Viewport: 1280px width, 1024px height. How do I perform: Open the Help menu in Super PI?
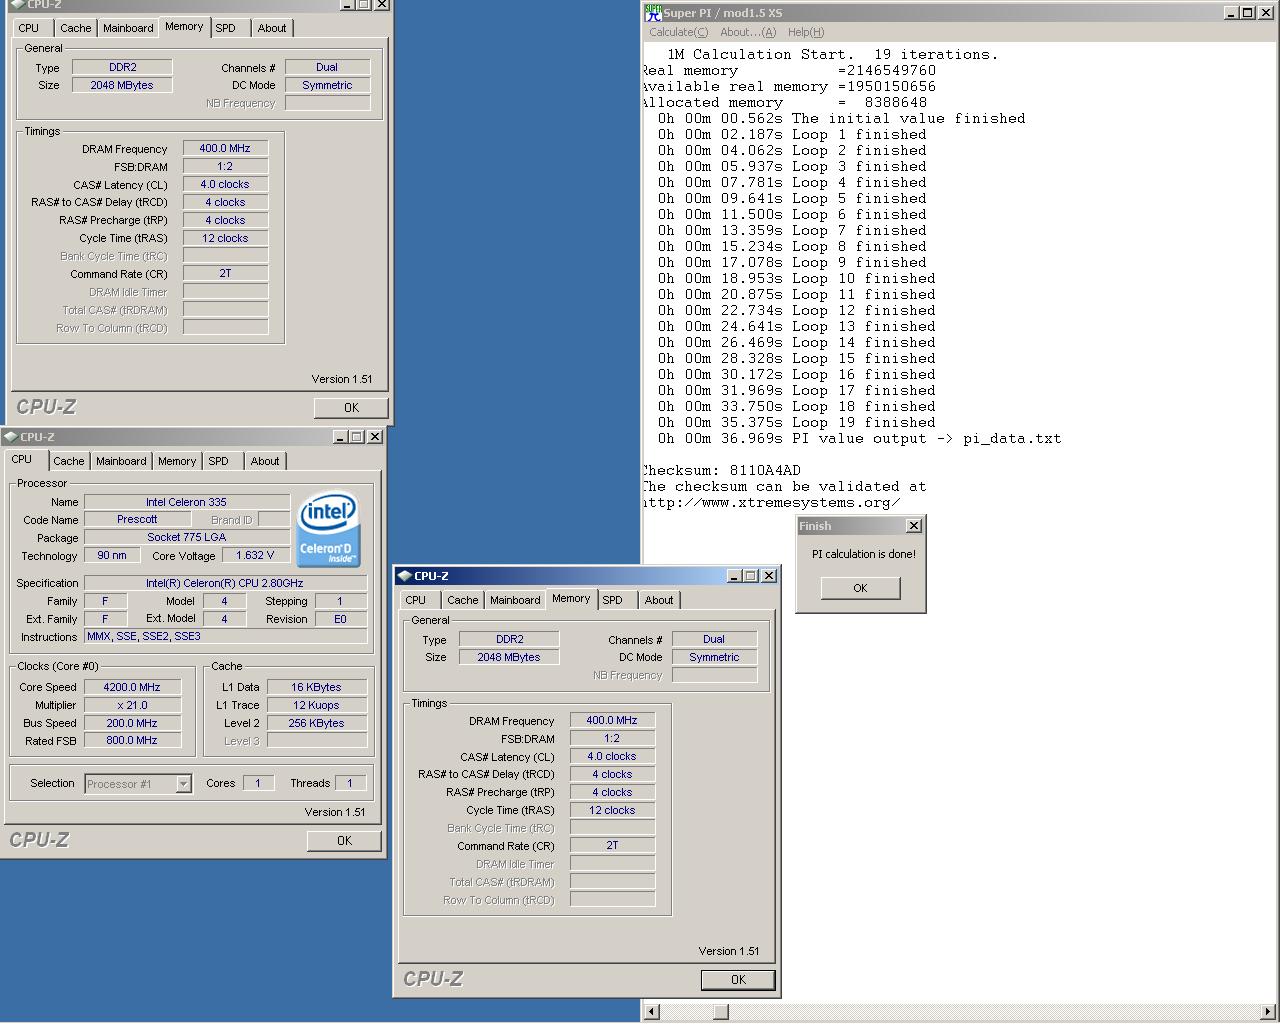click(806, 32)
